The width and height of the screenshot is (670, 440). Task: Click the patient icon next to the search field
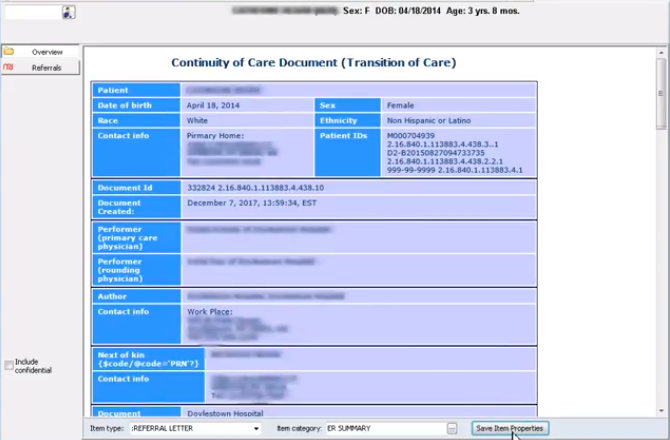69,12
